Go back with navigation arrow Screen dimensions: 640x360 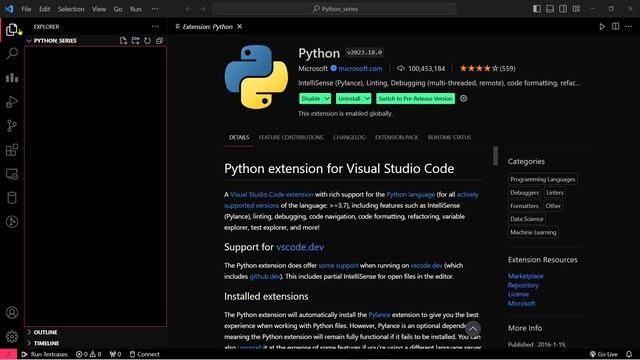coord(189,9)
